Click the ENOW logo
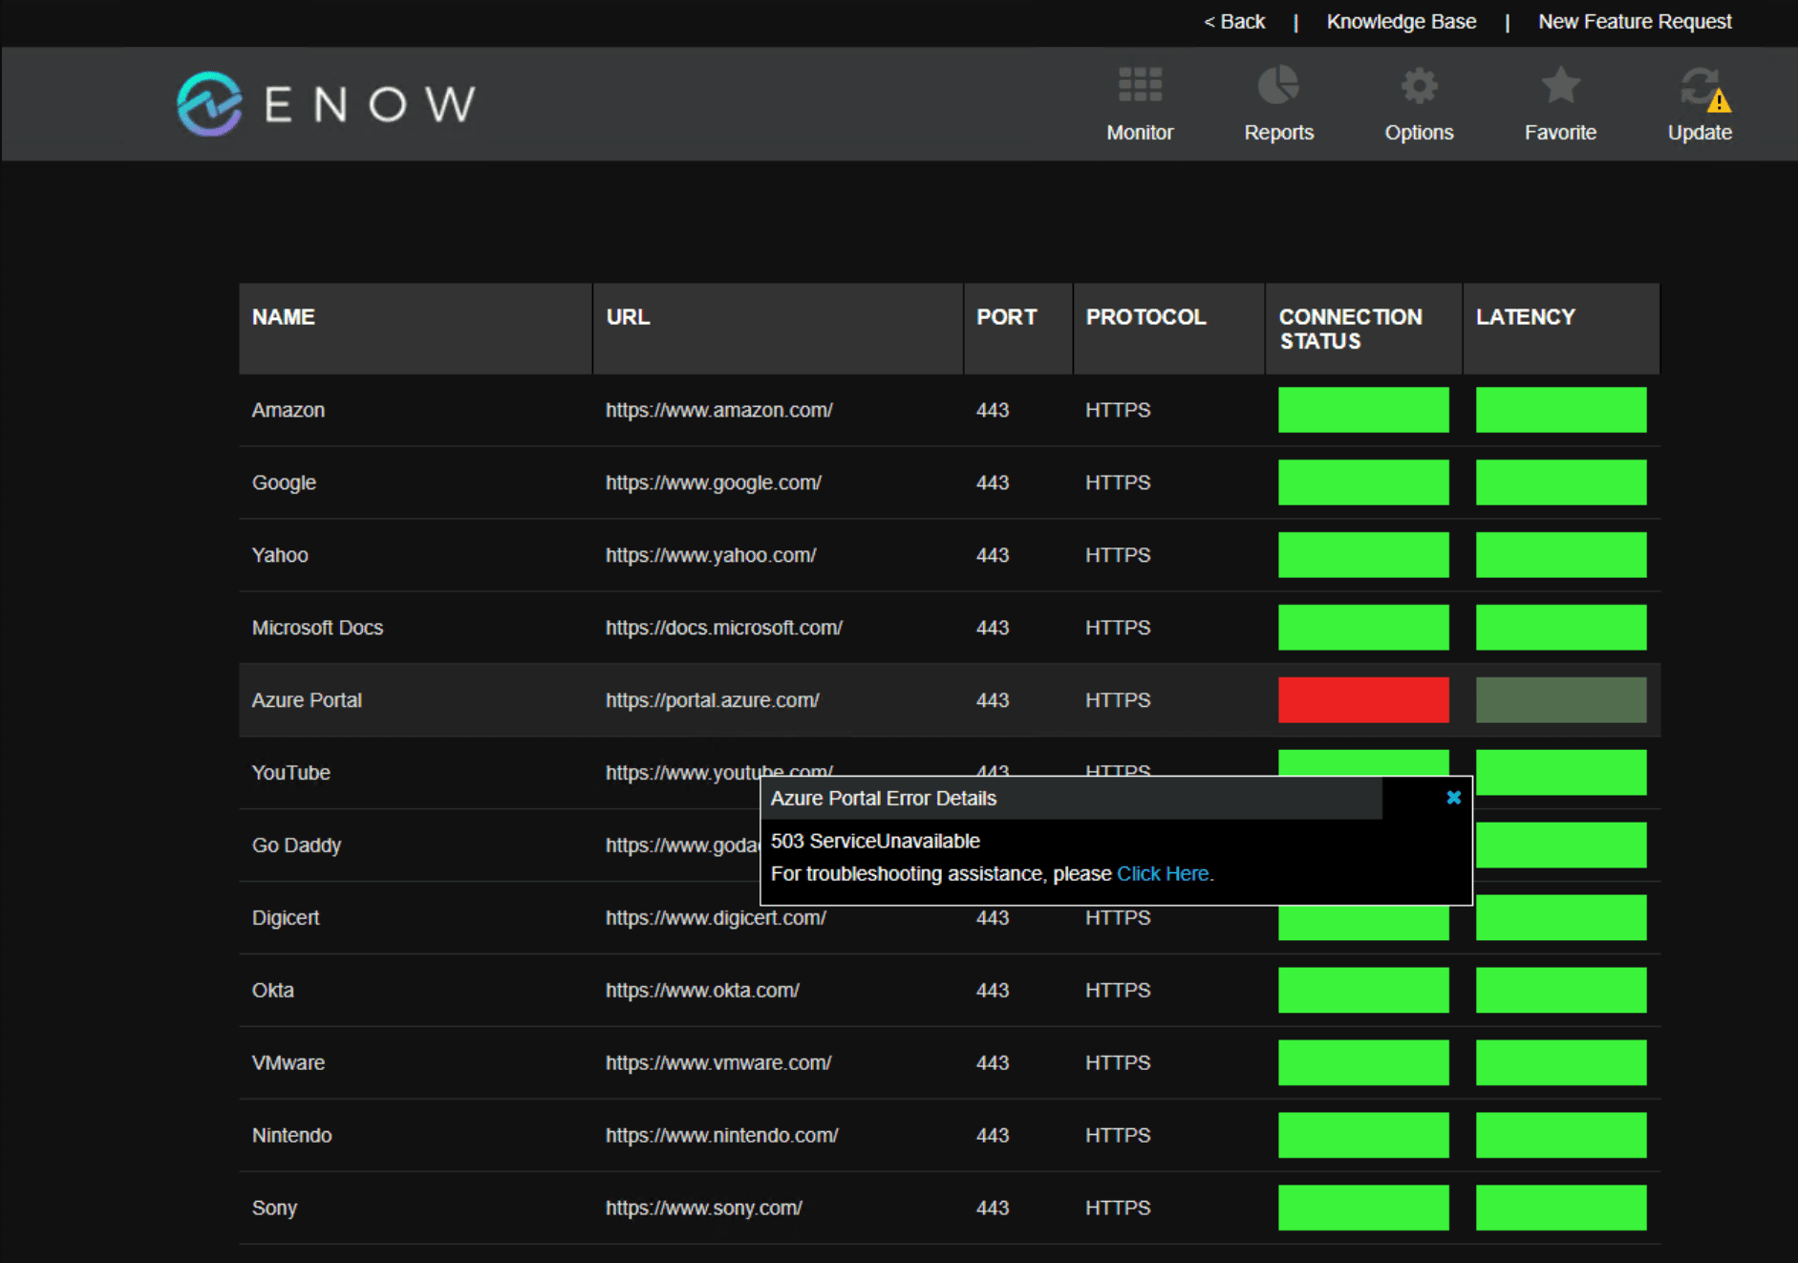 [x=323, y=102]
